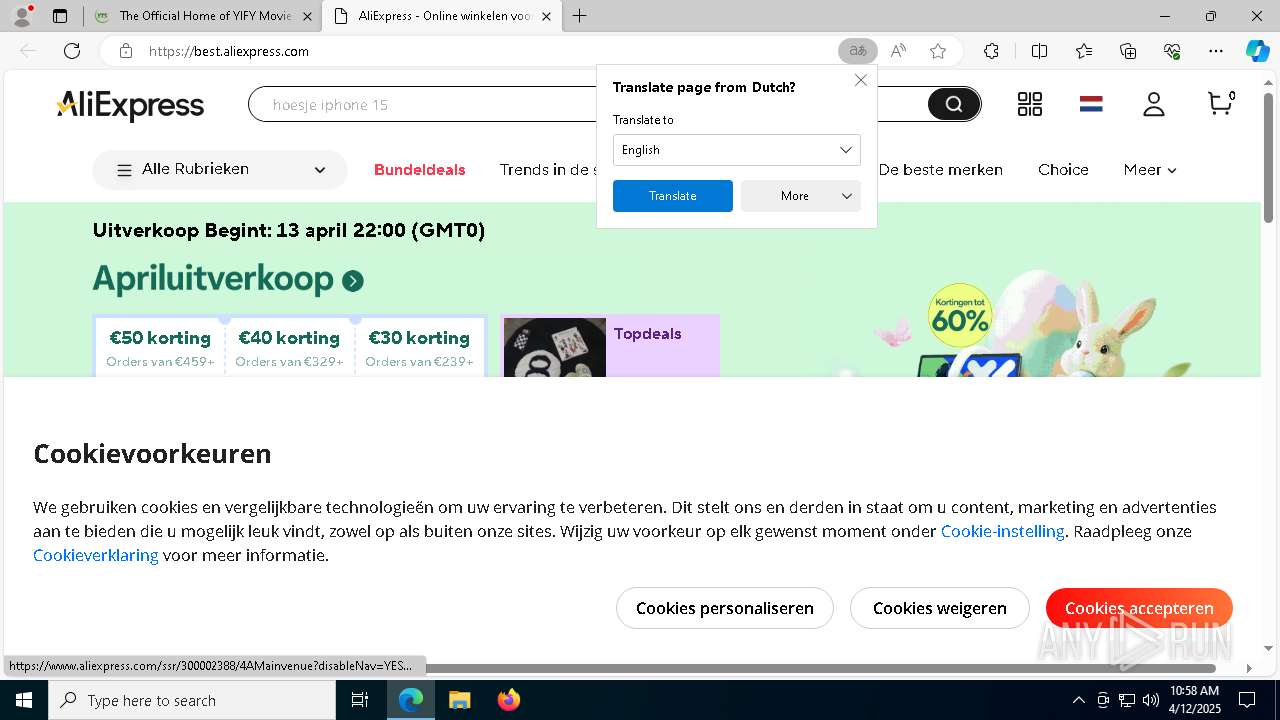The height and width of the screenshot is (720, 1280).
Task: Click the horizontal page scrollbar
Action: (x=820, y=668)
